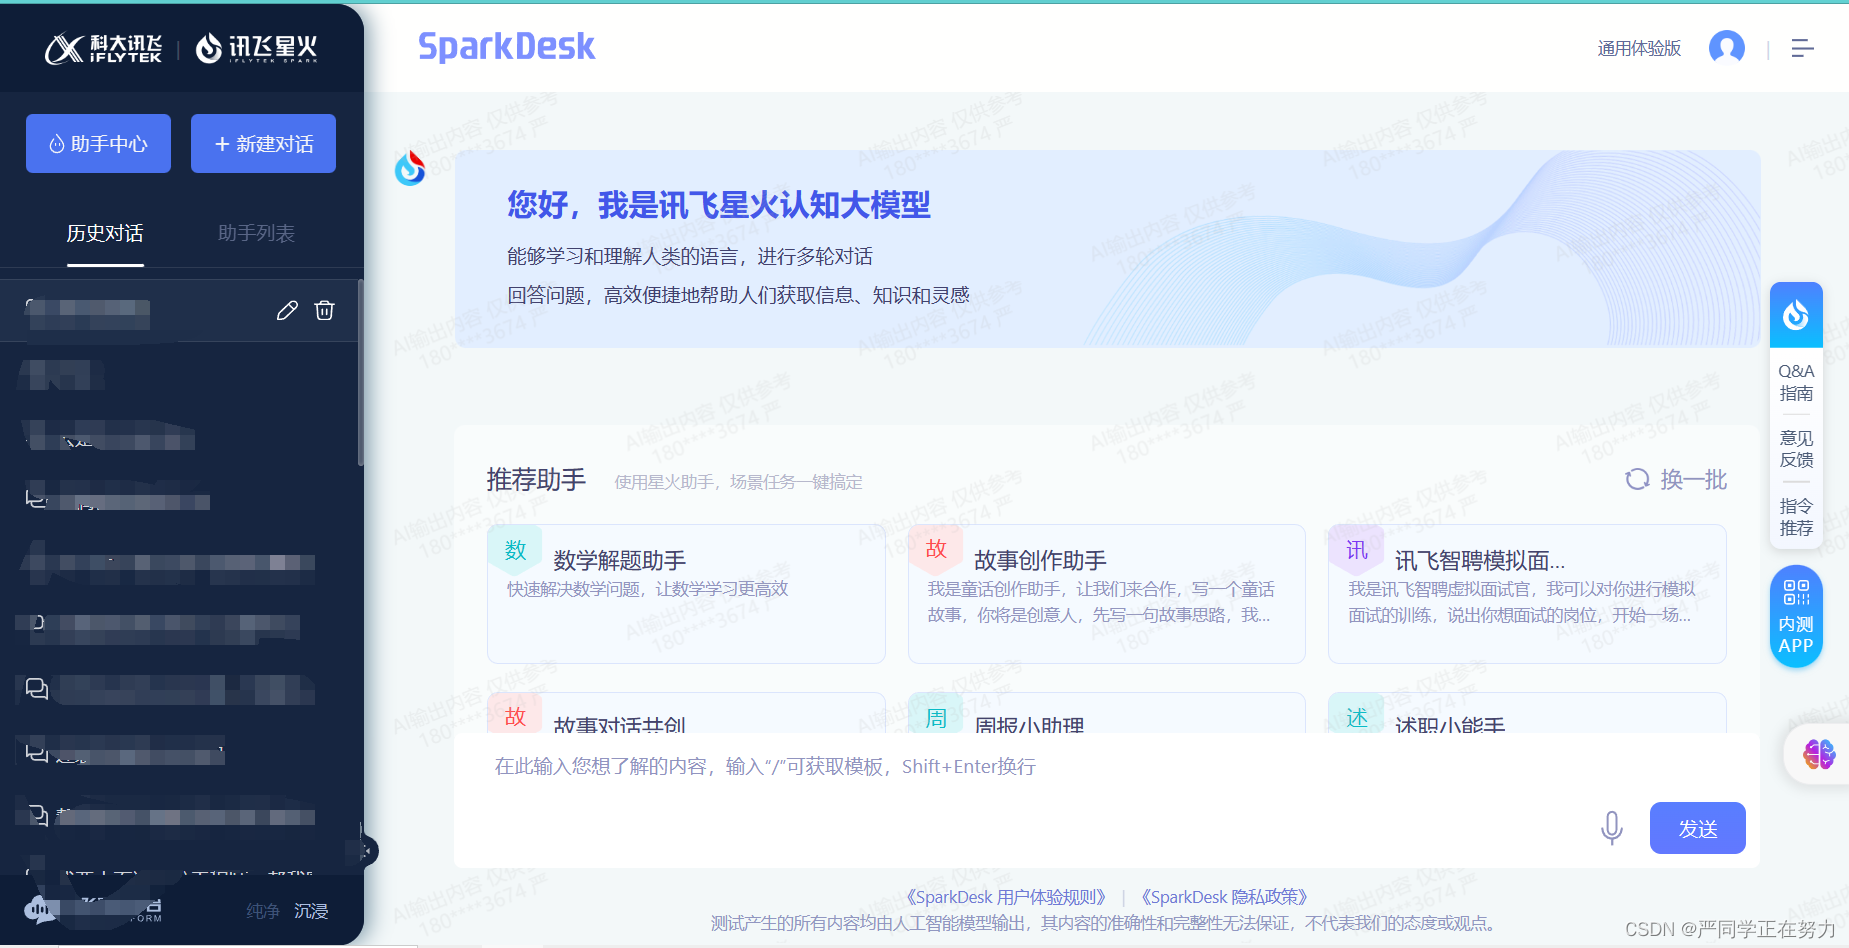Viewport: 1849px width, 948px height.
Task: Send the message with 发送
Action: [x=1697, y=828]
